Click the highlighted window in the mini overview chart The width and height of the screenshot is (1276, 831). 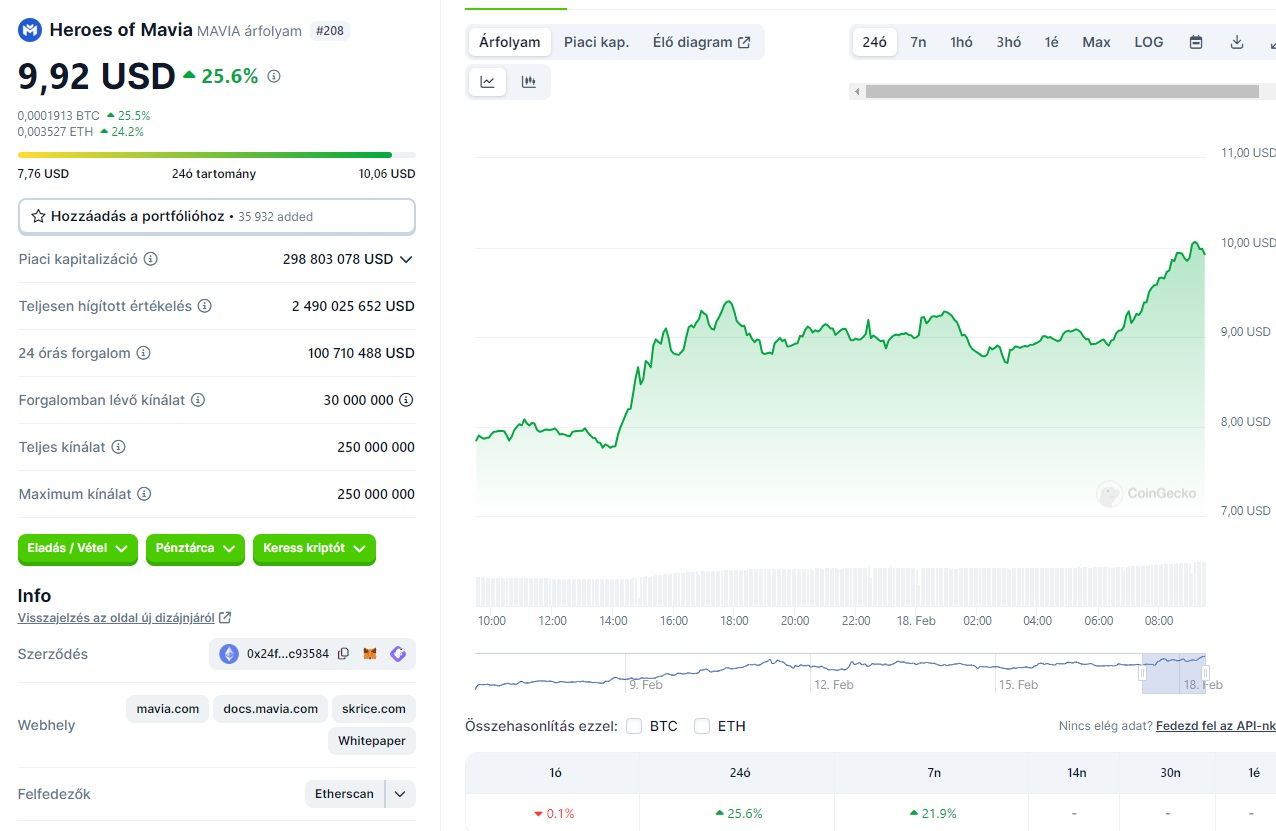(x=1174, y=673)
